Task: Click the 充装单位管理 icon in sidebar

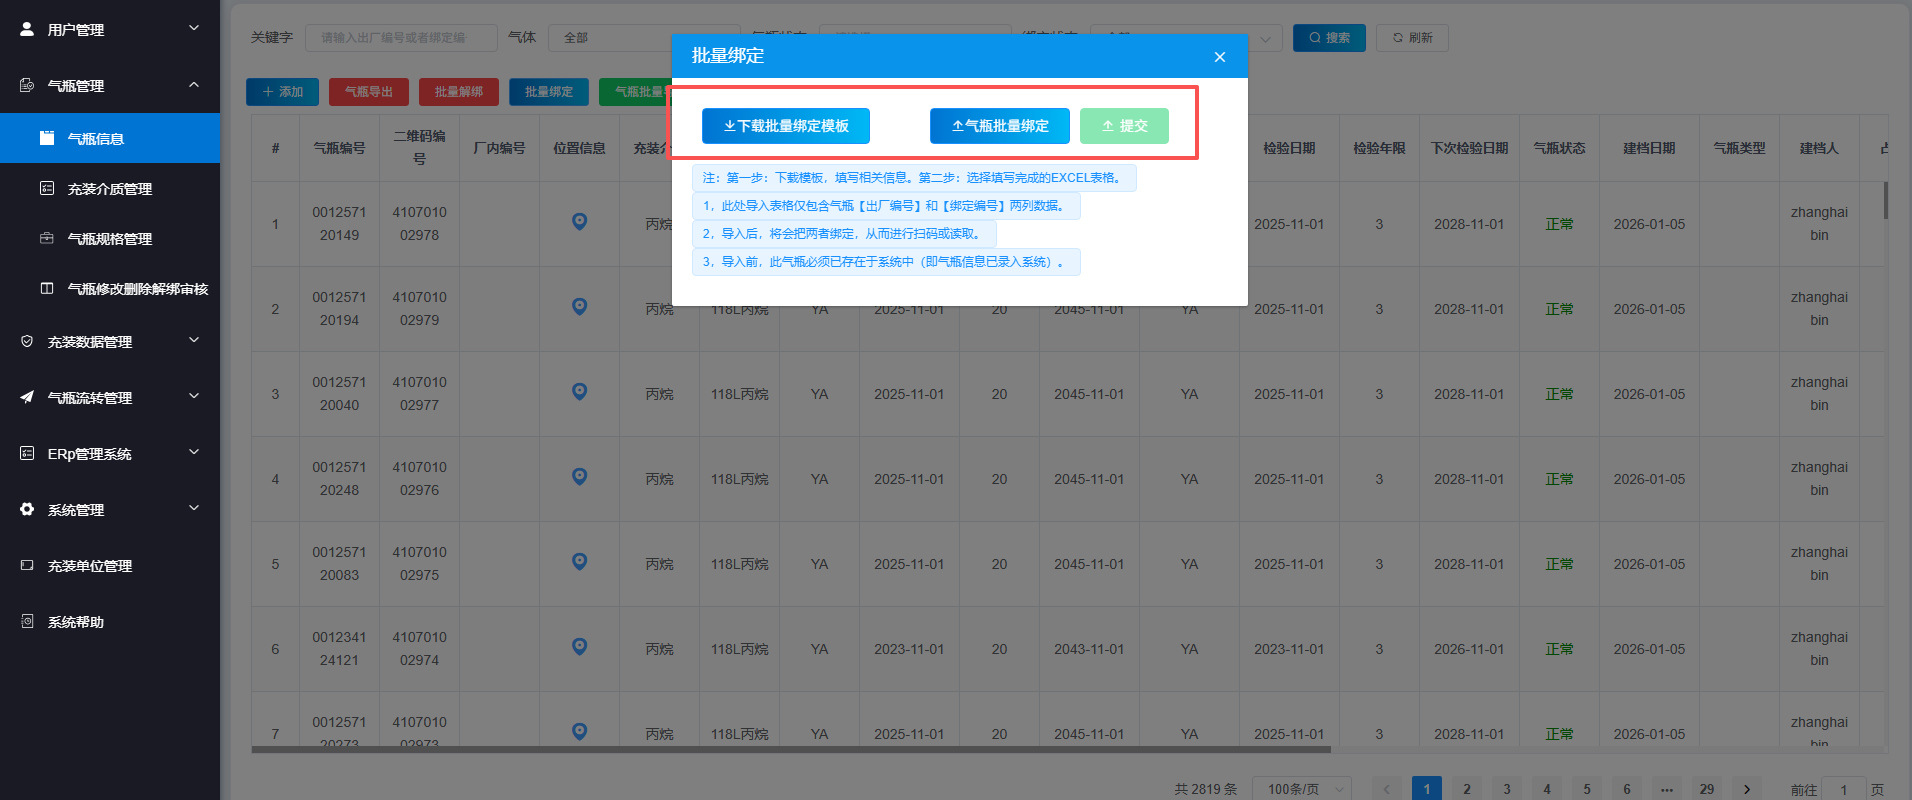Action: pyautogui.click(x=27, y=565)
